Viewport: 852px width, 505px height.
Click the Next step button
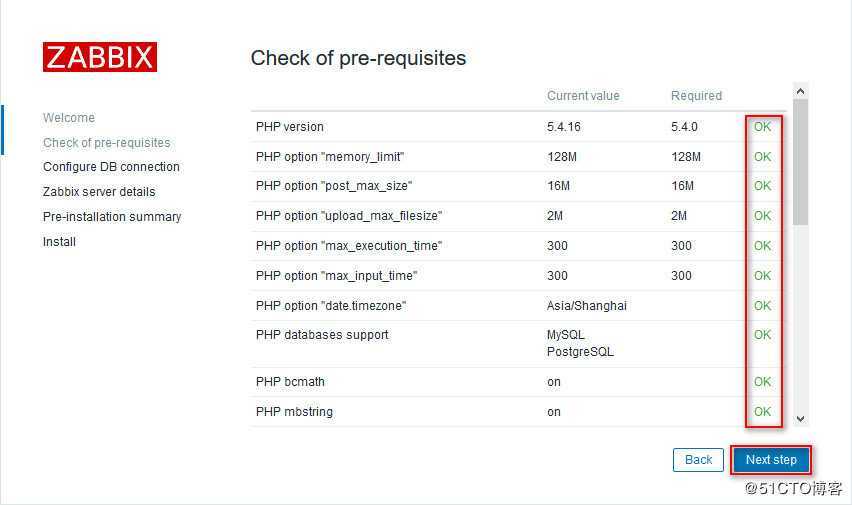(770, 460)
